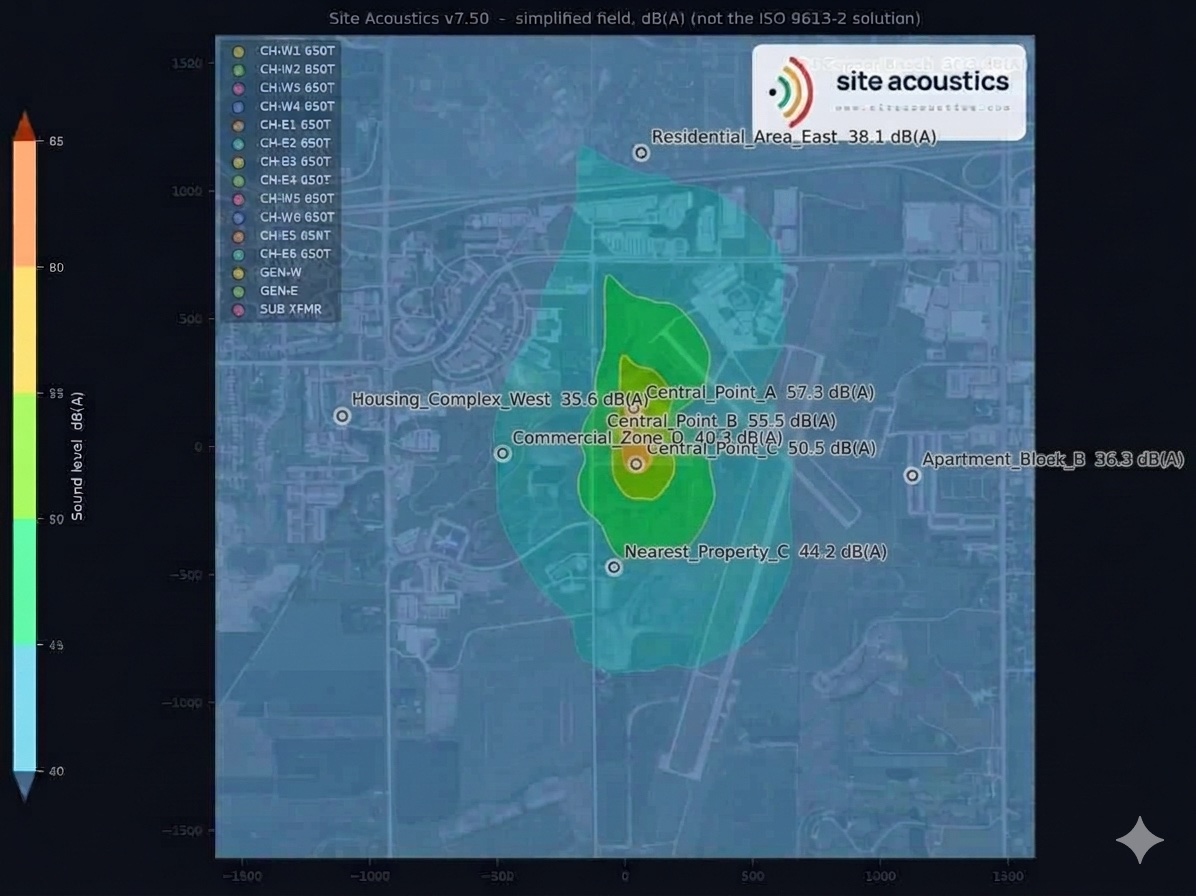This screenshot has height=896, width=1196.
Task: Click the y-axis tick labeled -1500
Action: [x=183, y=831]
